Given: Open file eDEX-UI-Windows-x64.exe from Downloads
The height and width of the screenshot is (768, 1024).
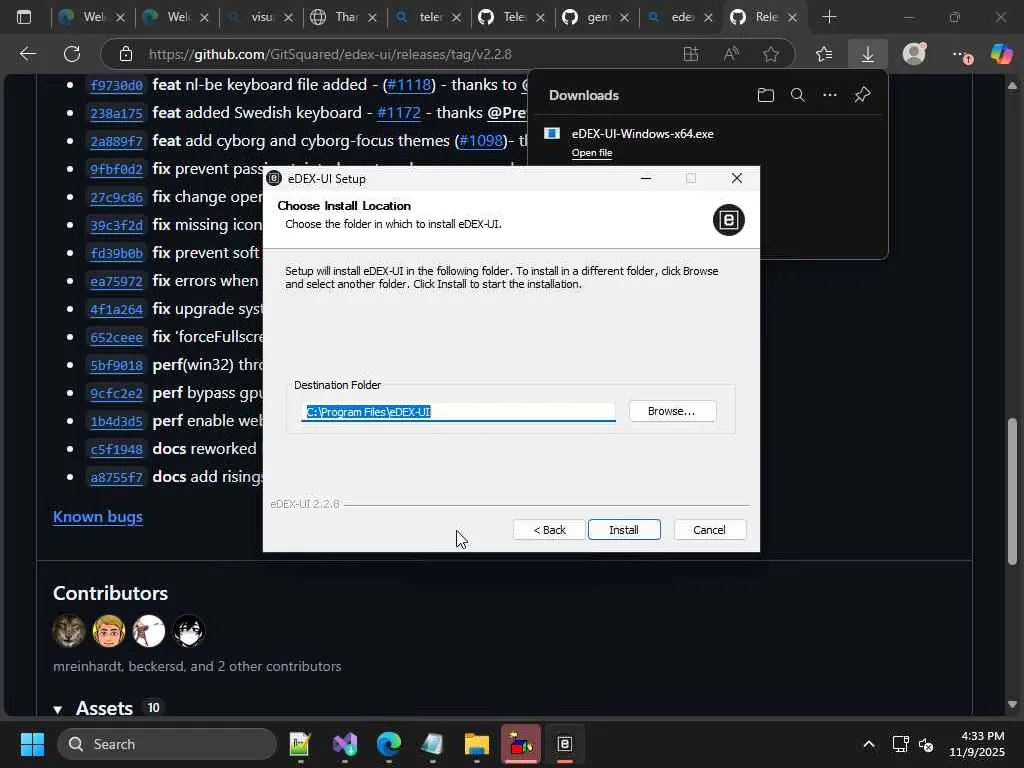Looking at the screenshot, I should point(592,153).
